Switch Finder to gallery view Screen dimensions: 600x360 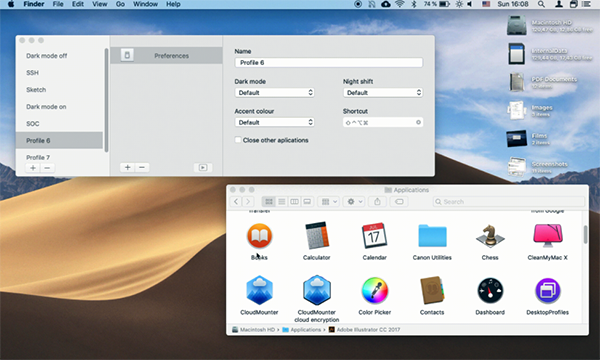pyautogui.click(x=307, y=202)
